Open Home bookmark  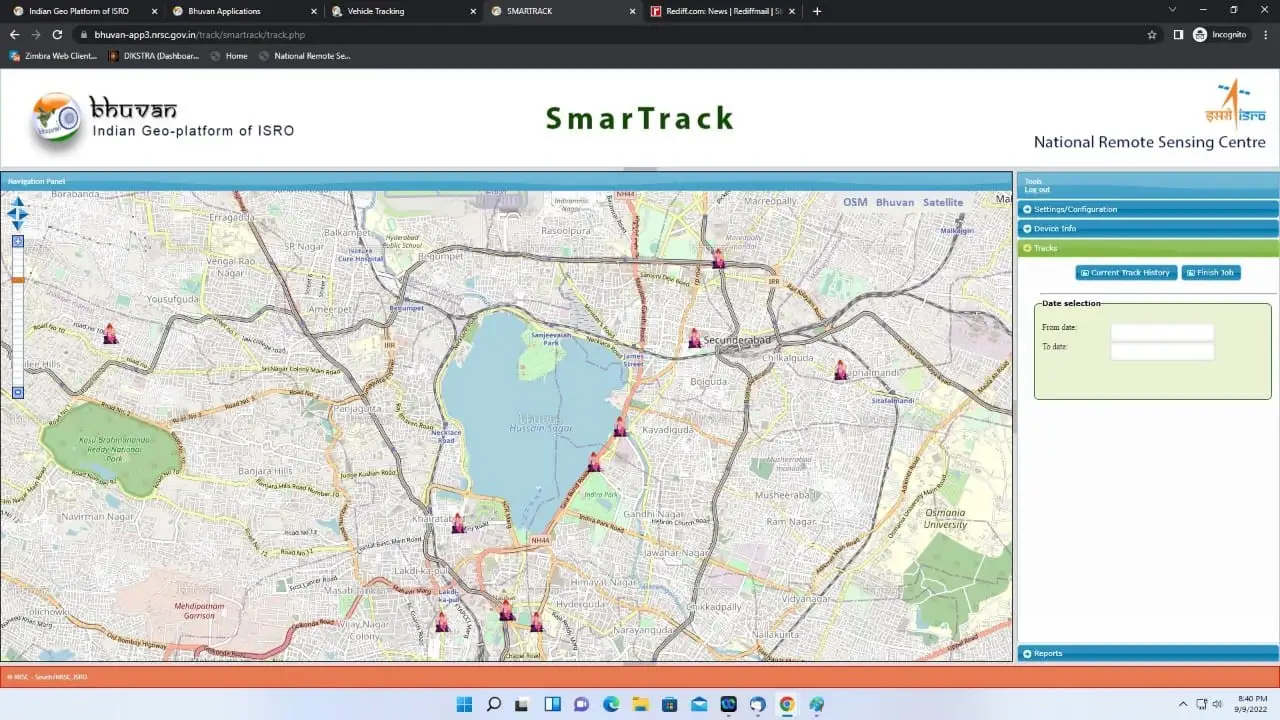pyautogui.click(x=229, y=56)
